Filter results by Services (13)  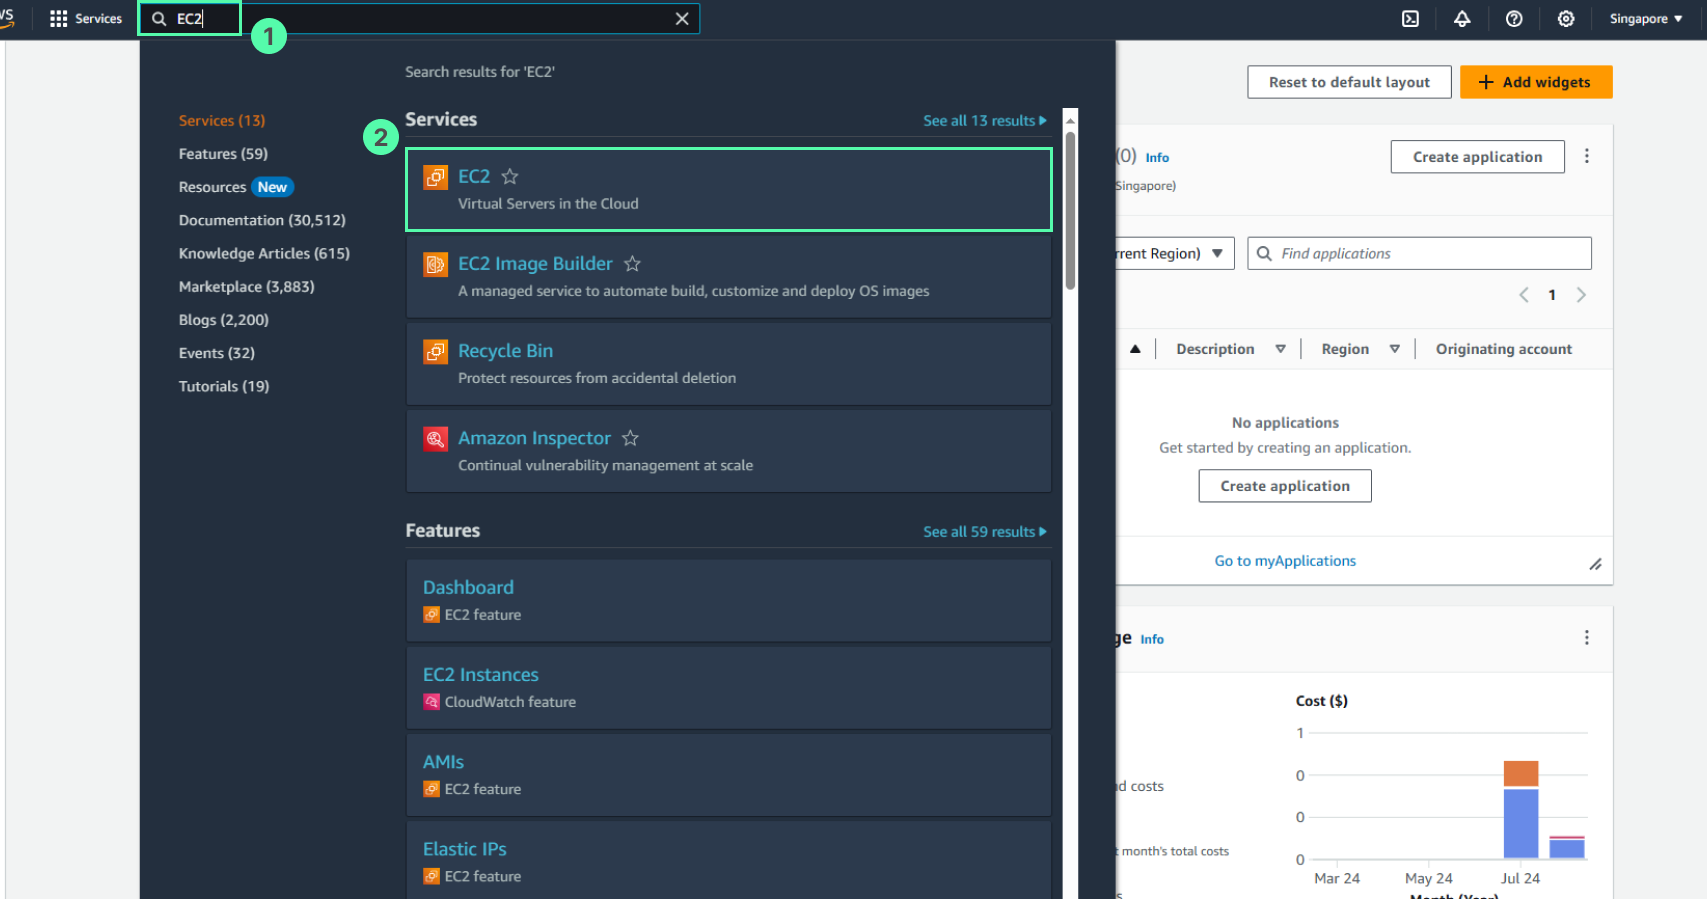tap(222, 121)
